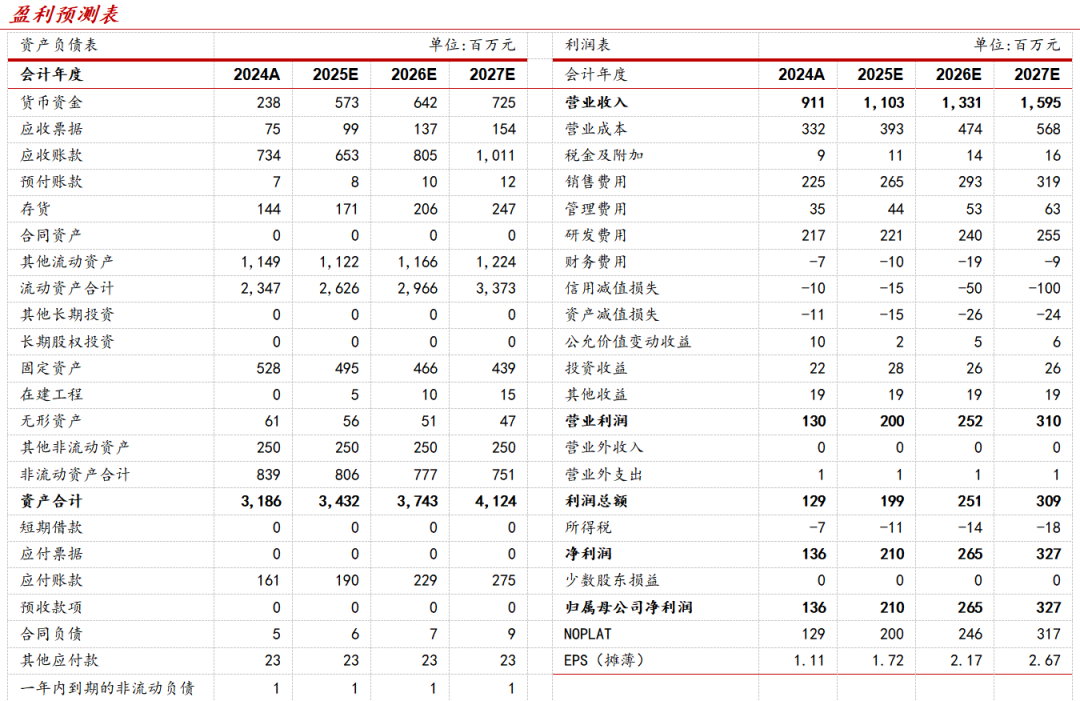The image size is (1080, 701).
Task: Select the 货币资金 row label
Action: coord(51,102)
